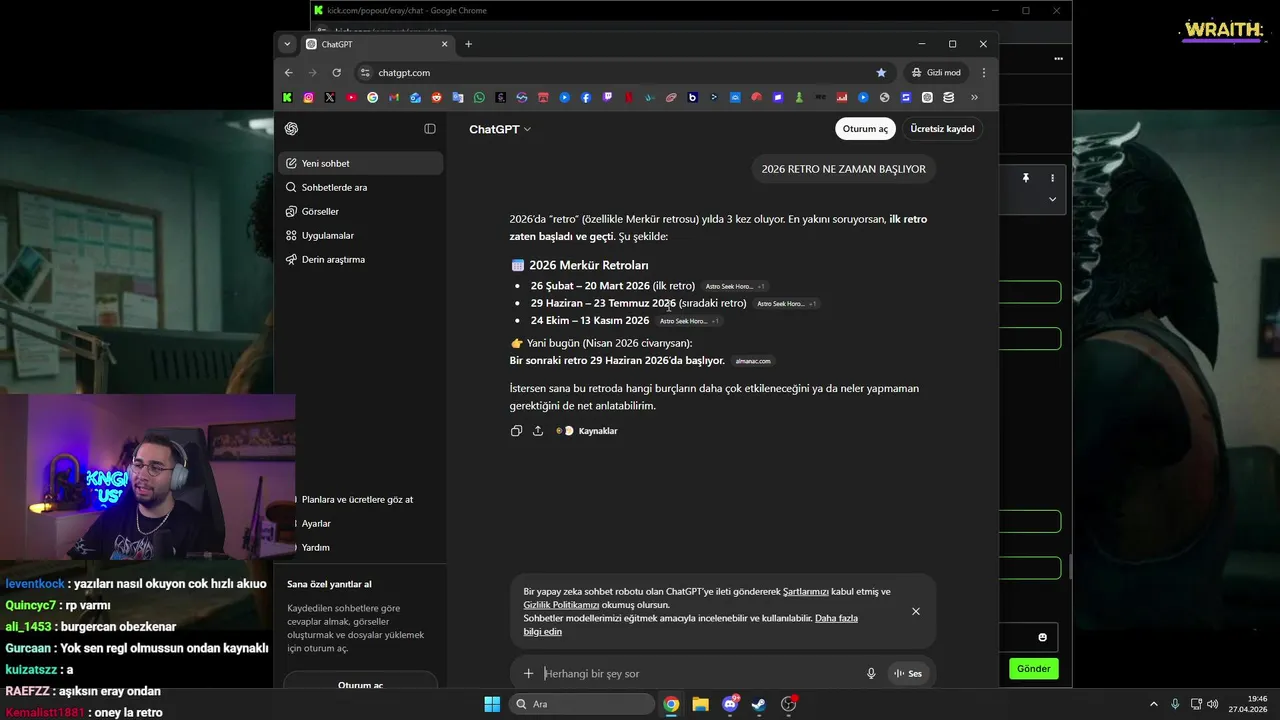The width and height of the screenshot is (1280, 720).
Task: Click the plus attach icon in composer
Action: coord(528,673)
